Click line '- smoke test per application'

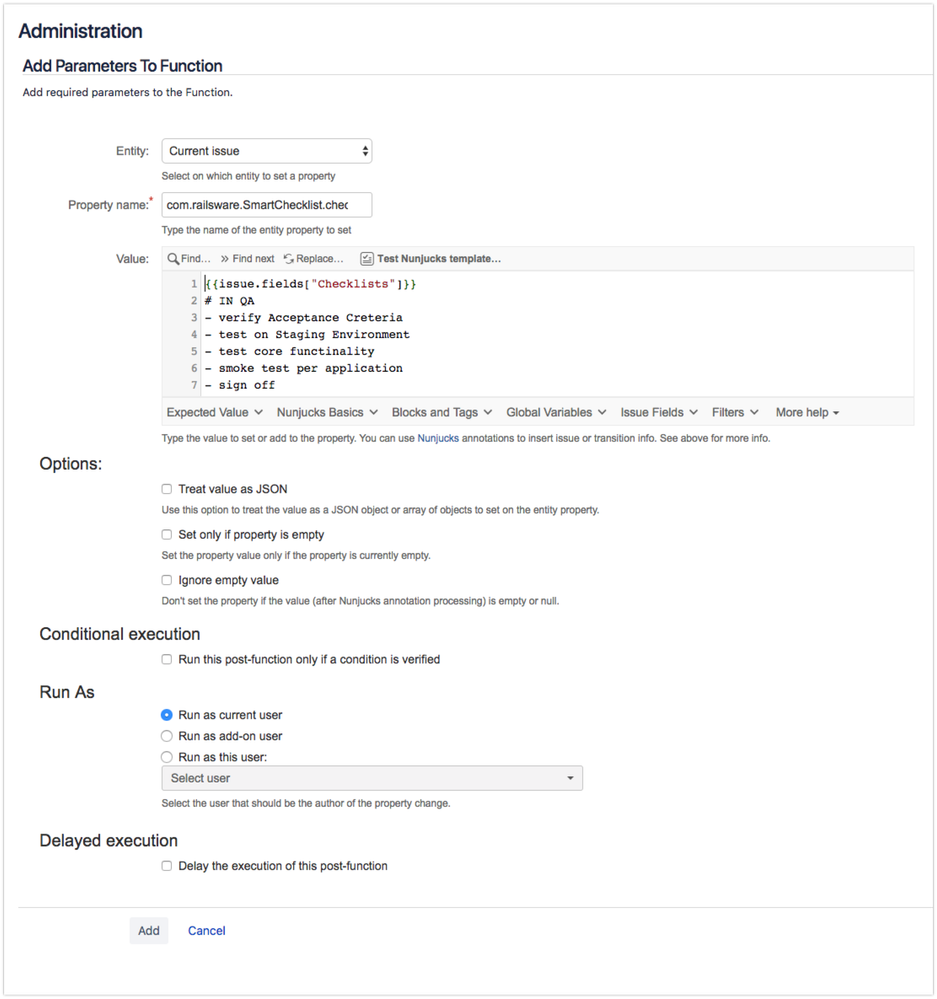coord(304,368)
